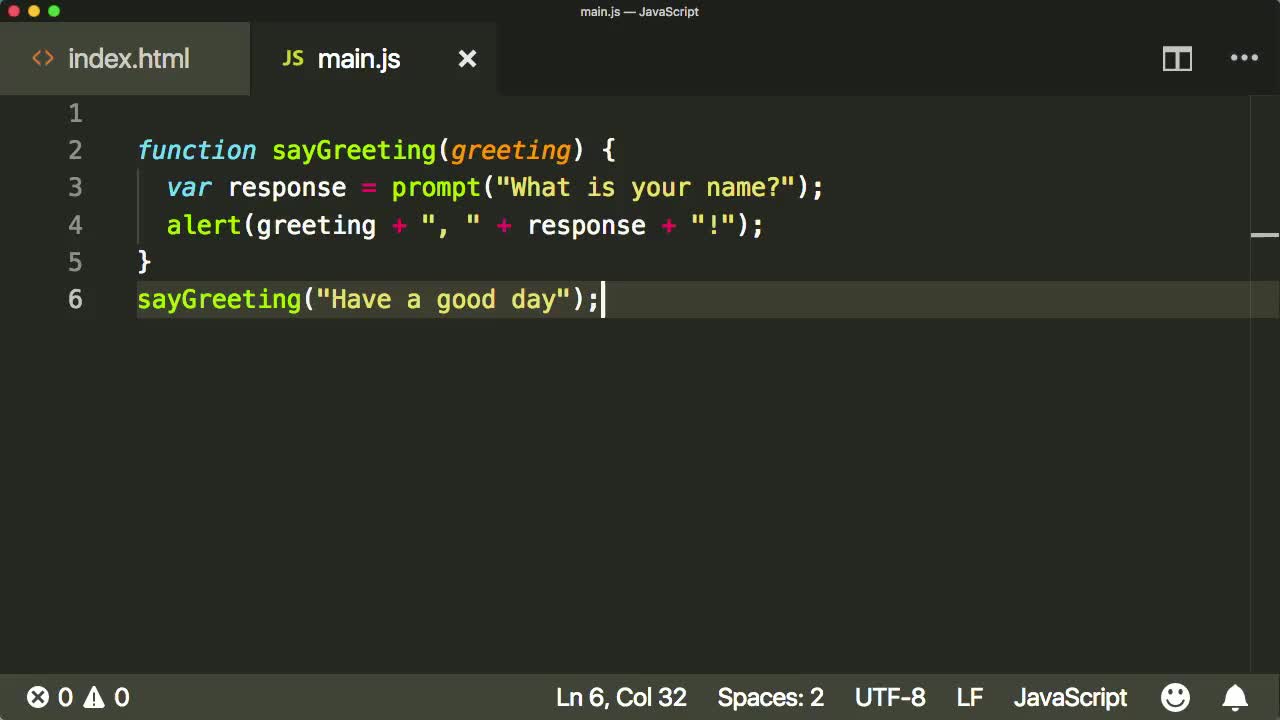This screenshot has height=720, width=1280.
Task: Place cursor on the prompt call in line 3
Action: 436,188
